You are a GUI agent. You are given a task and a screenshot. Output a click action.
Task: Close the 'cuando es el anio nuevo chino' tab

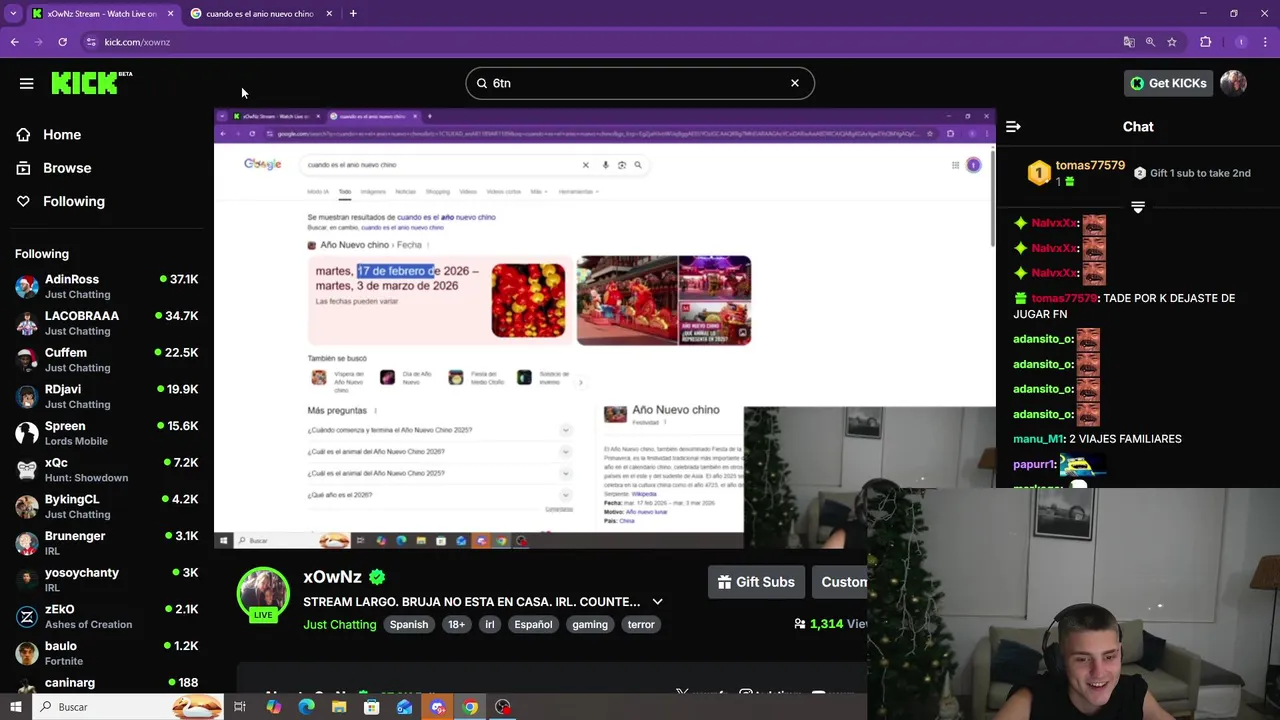(329, 14)
